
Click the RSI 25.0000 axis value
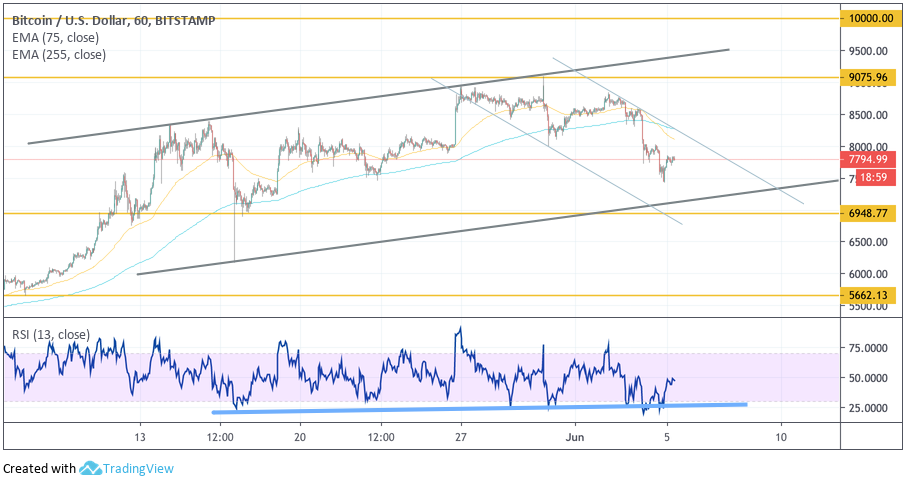coord(868,408)
